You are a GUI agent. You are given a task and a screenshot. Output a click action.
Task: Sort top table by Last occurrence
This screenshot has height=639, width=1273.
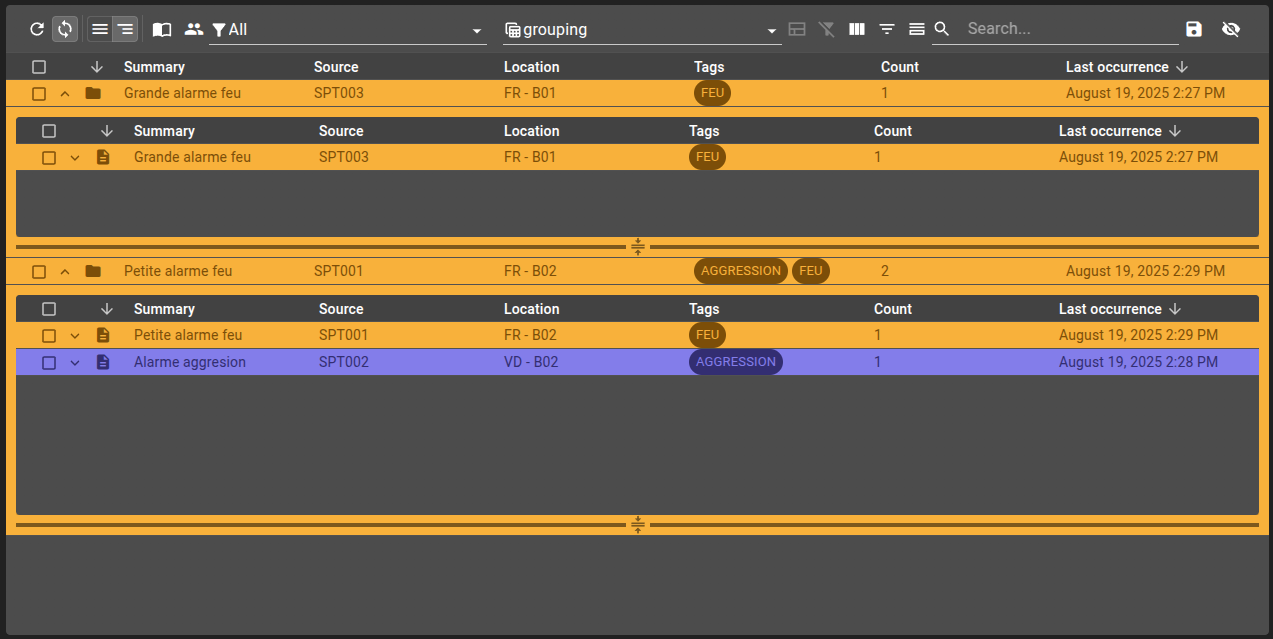[1117, 67]
